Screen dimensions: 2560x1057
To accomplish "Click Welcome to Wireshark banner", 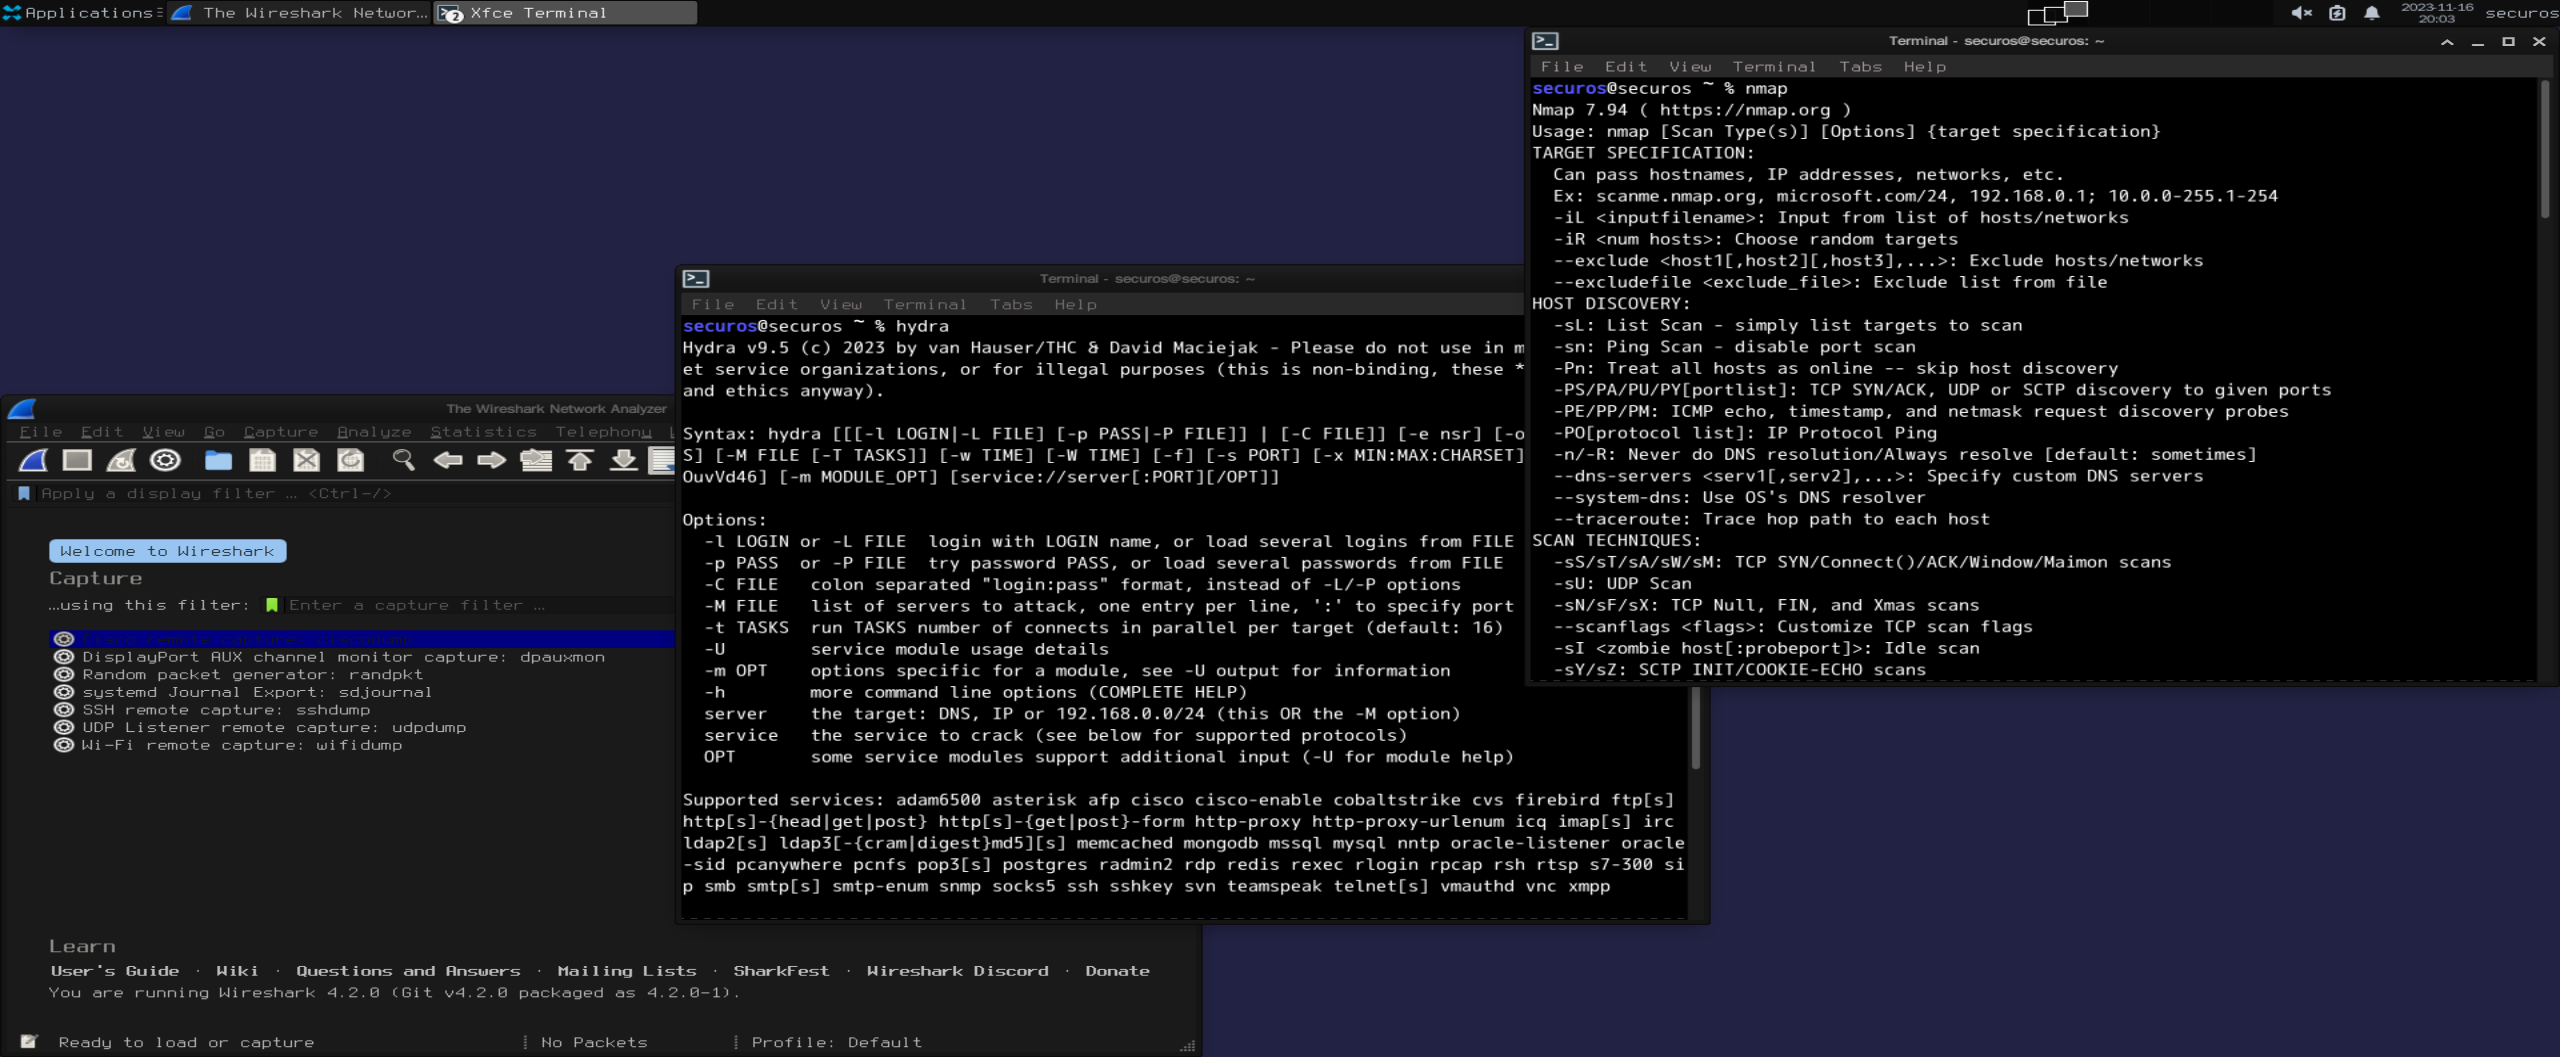I will click(x=167, y=551).
